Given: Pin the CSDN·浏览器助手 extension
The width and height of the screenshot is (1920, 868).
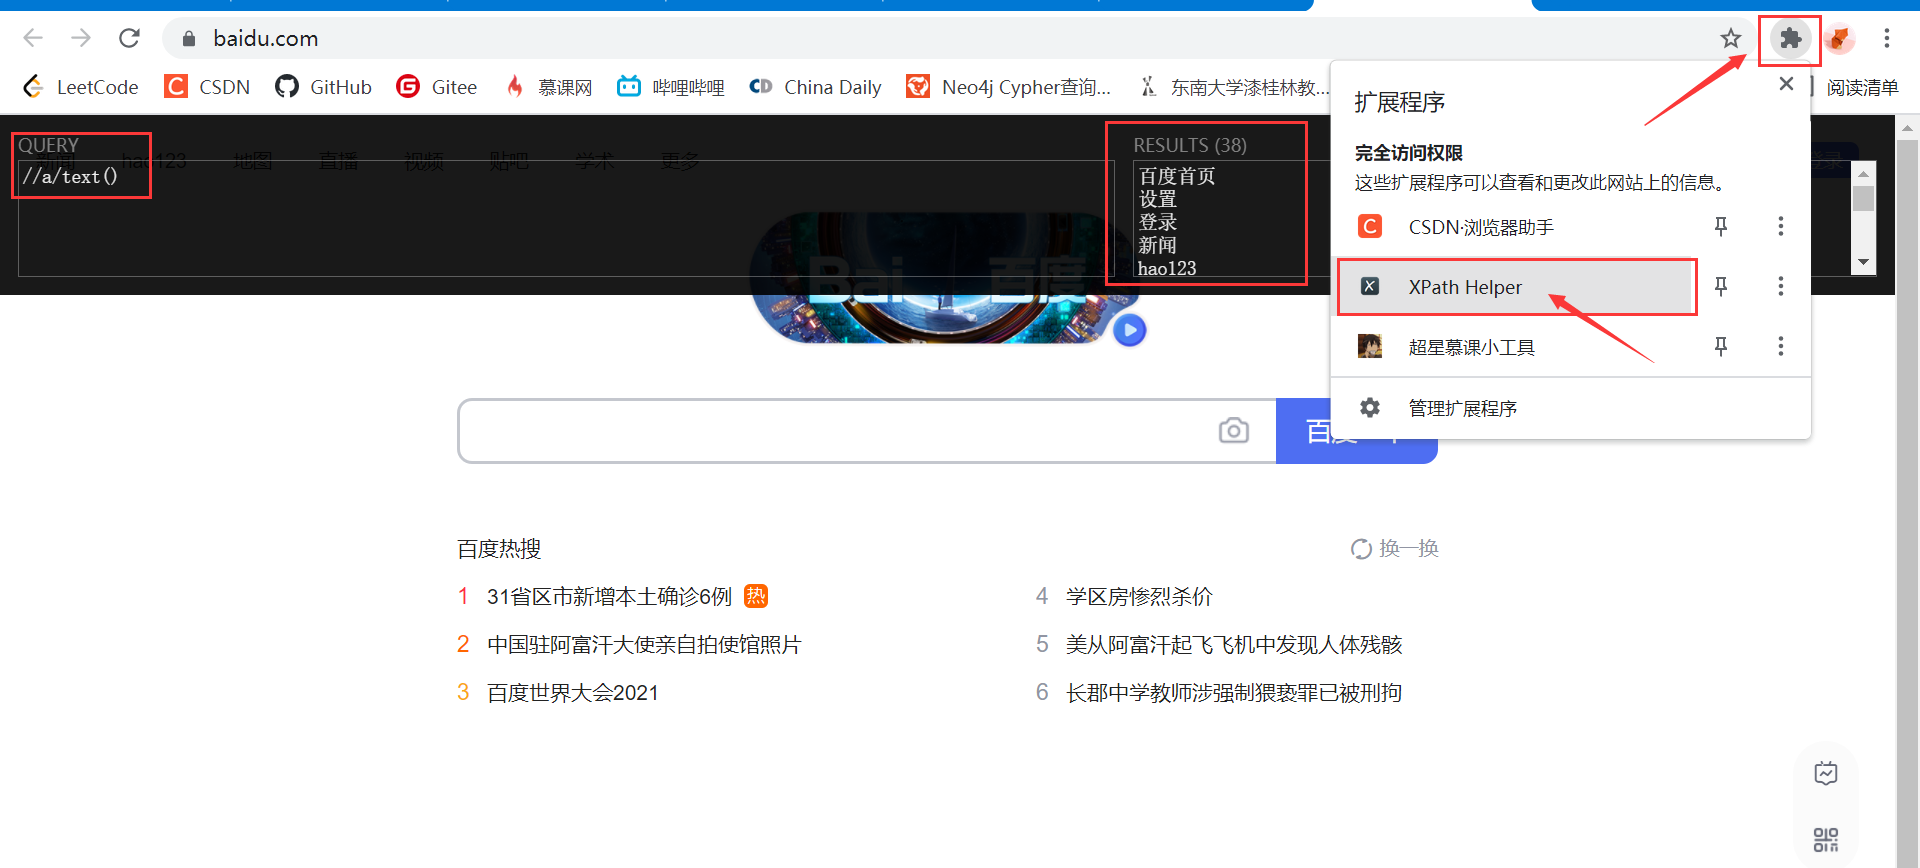Looking at the screenshot, I should 1721,227.
